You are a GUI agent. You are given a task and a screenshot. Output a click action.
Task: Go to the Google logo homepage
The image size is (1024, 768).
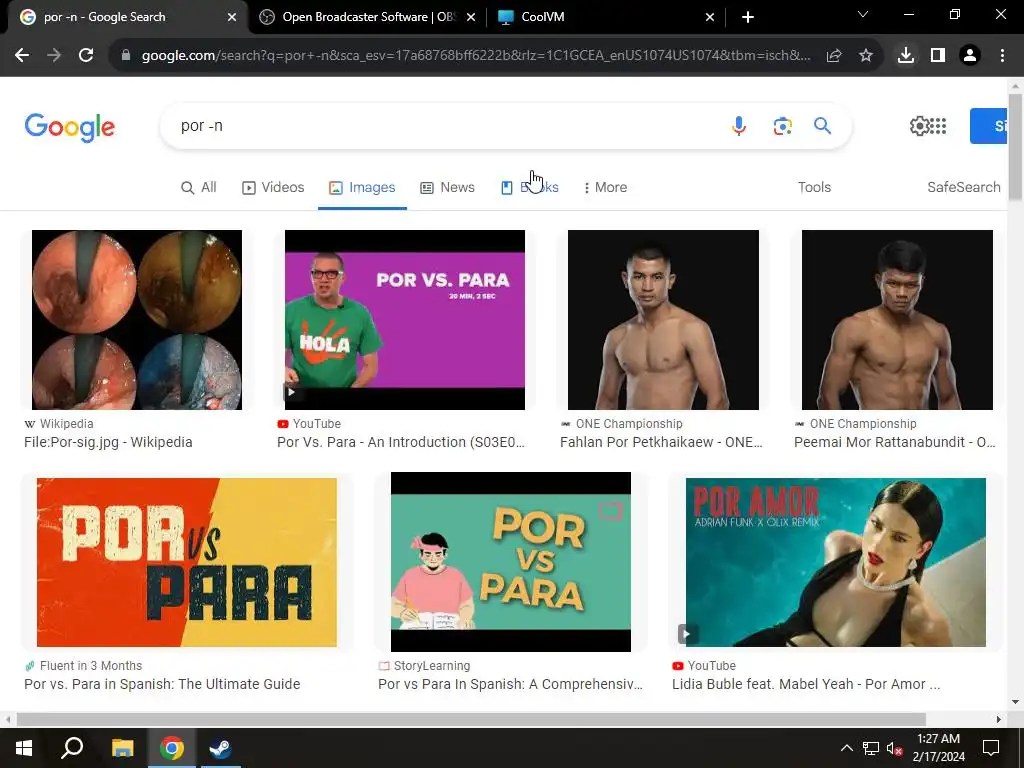tap(70, 127)
